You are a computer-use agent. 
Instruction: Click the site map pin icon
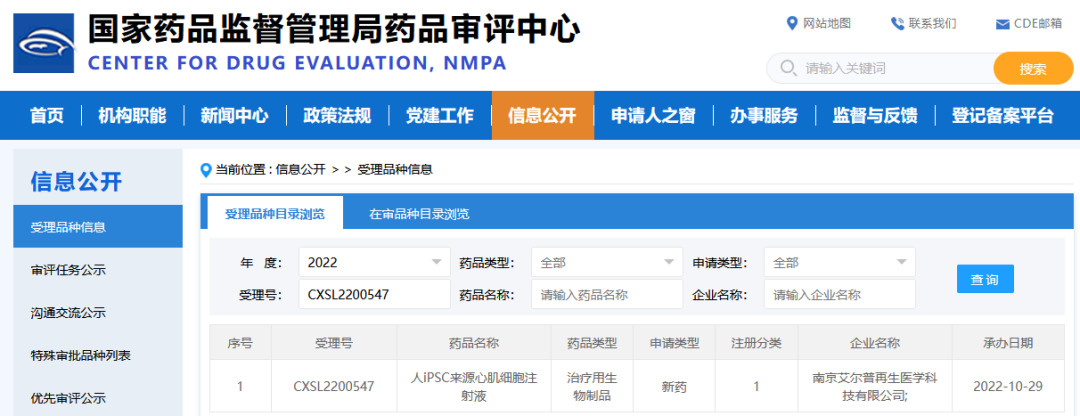[791, 23]
